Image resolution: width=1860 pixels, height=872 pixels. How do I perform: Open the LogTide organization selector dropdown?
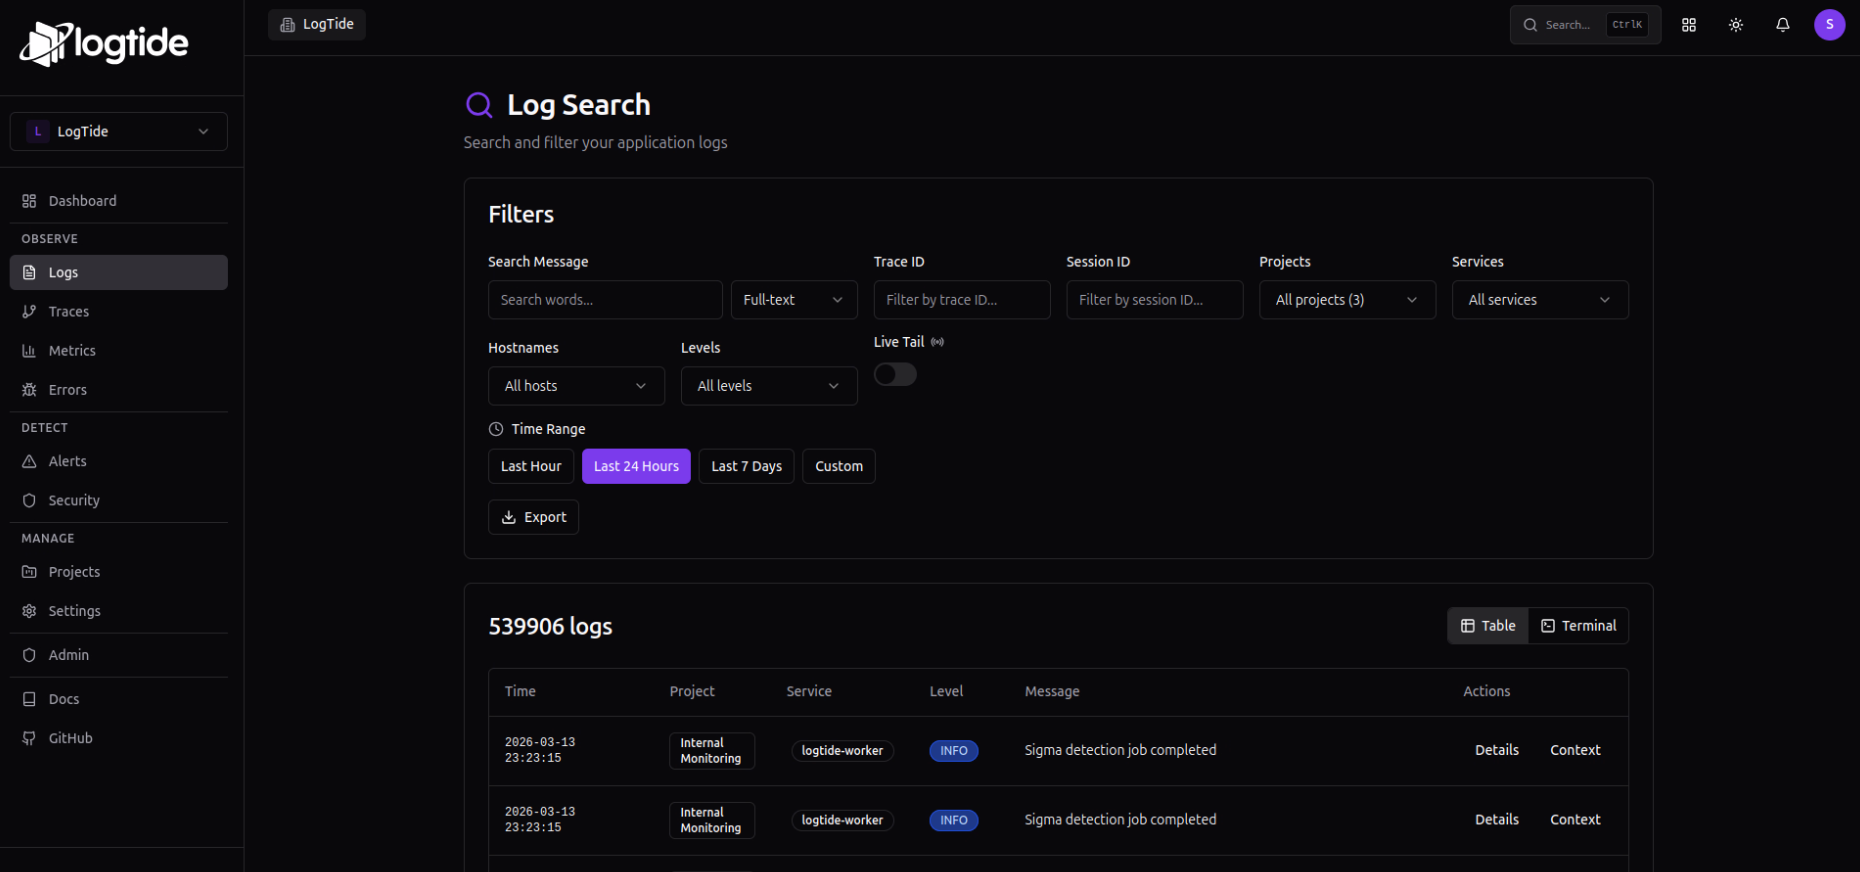pos(119,131)
